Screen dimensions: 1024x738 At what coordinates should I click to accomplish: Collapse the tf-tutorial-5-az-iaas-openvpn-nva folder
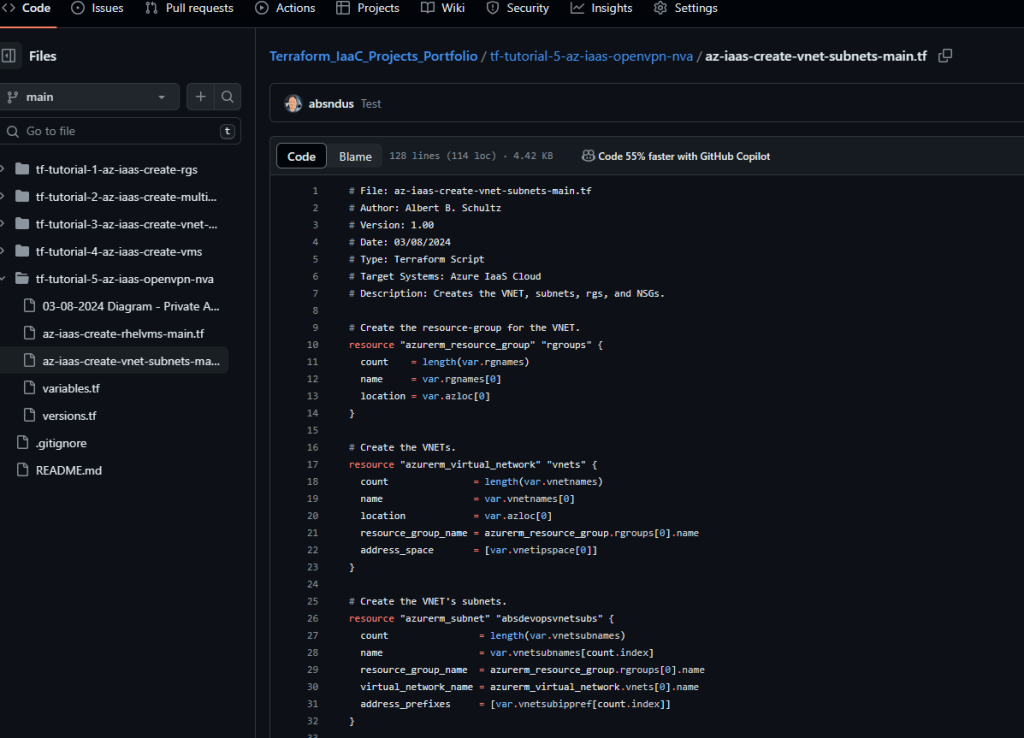click(x=4, y=279)
